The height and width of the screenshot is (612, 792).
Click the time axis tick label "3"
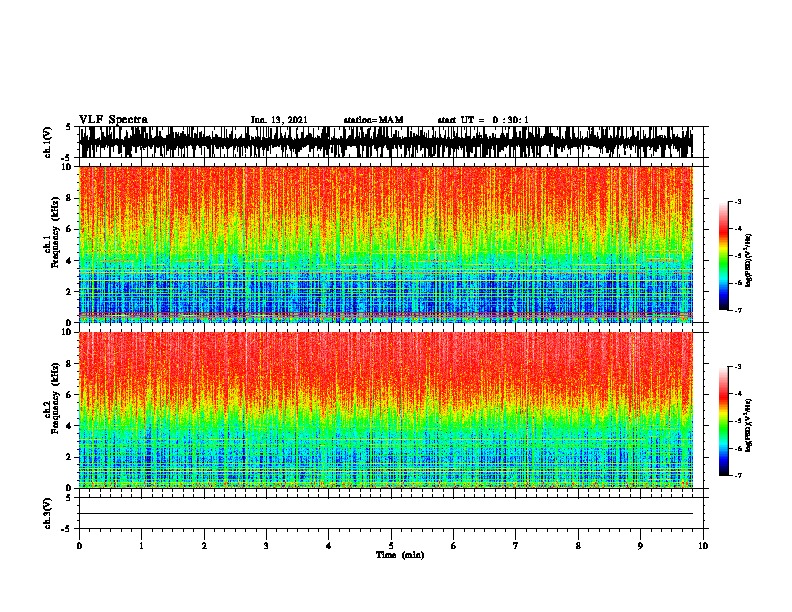tap(266, 546)
